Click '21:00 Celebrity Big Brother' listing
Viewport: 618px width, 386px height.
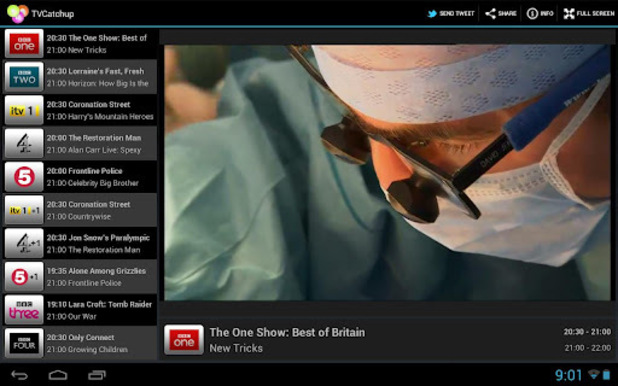(x=93, y=183)
